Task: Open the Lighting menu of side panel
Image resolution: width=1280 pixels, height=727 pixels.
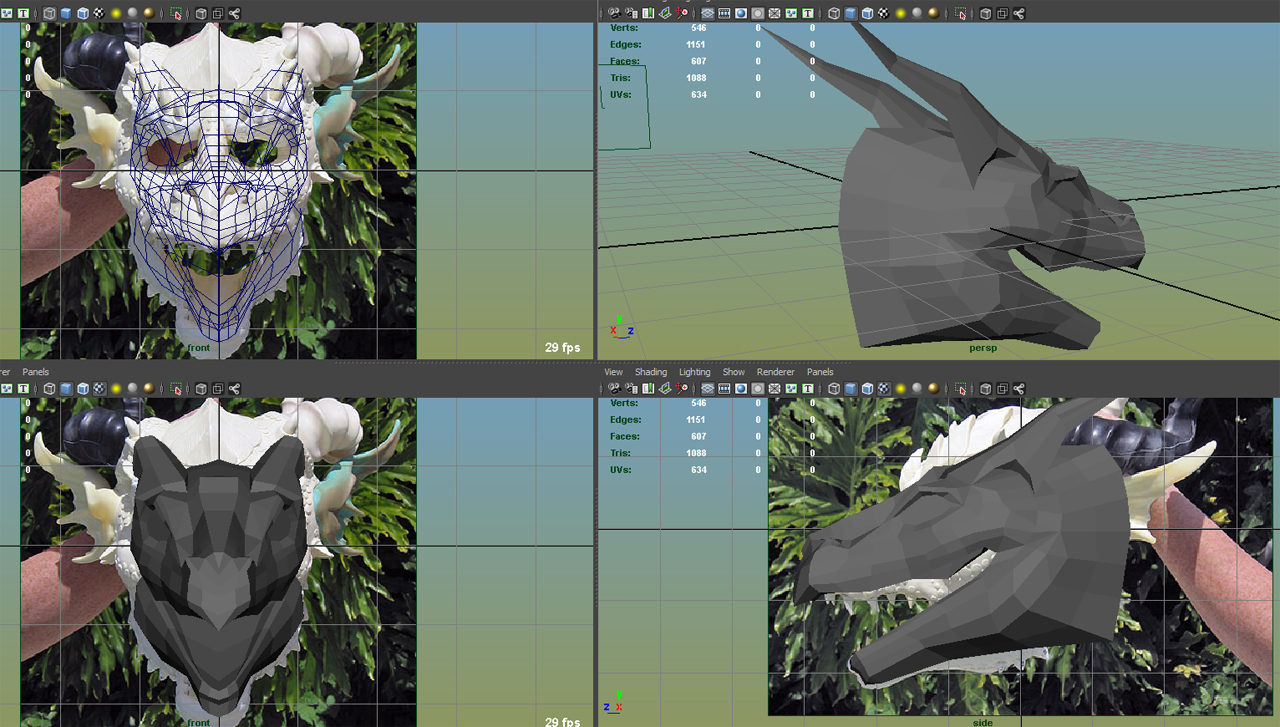Action: pos(695,372)
